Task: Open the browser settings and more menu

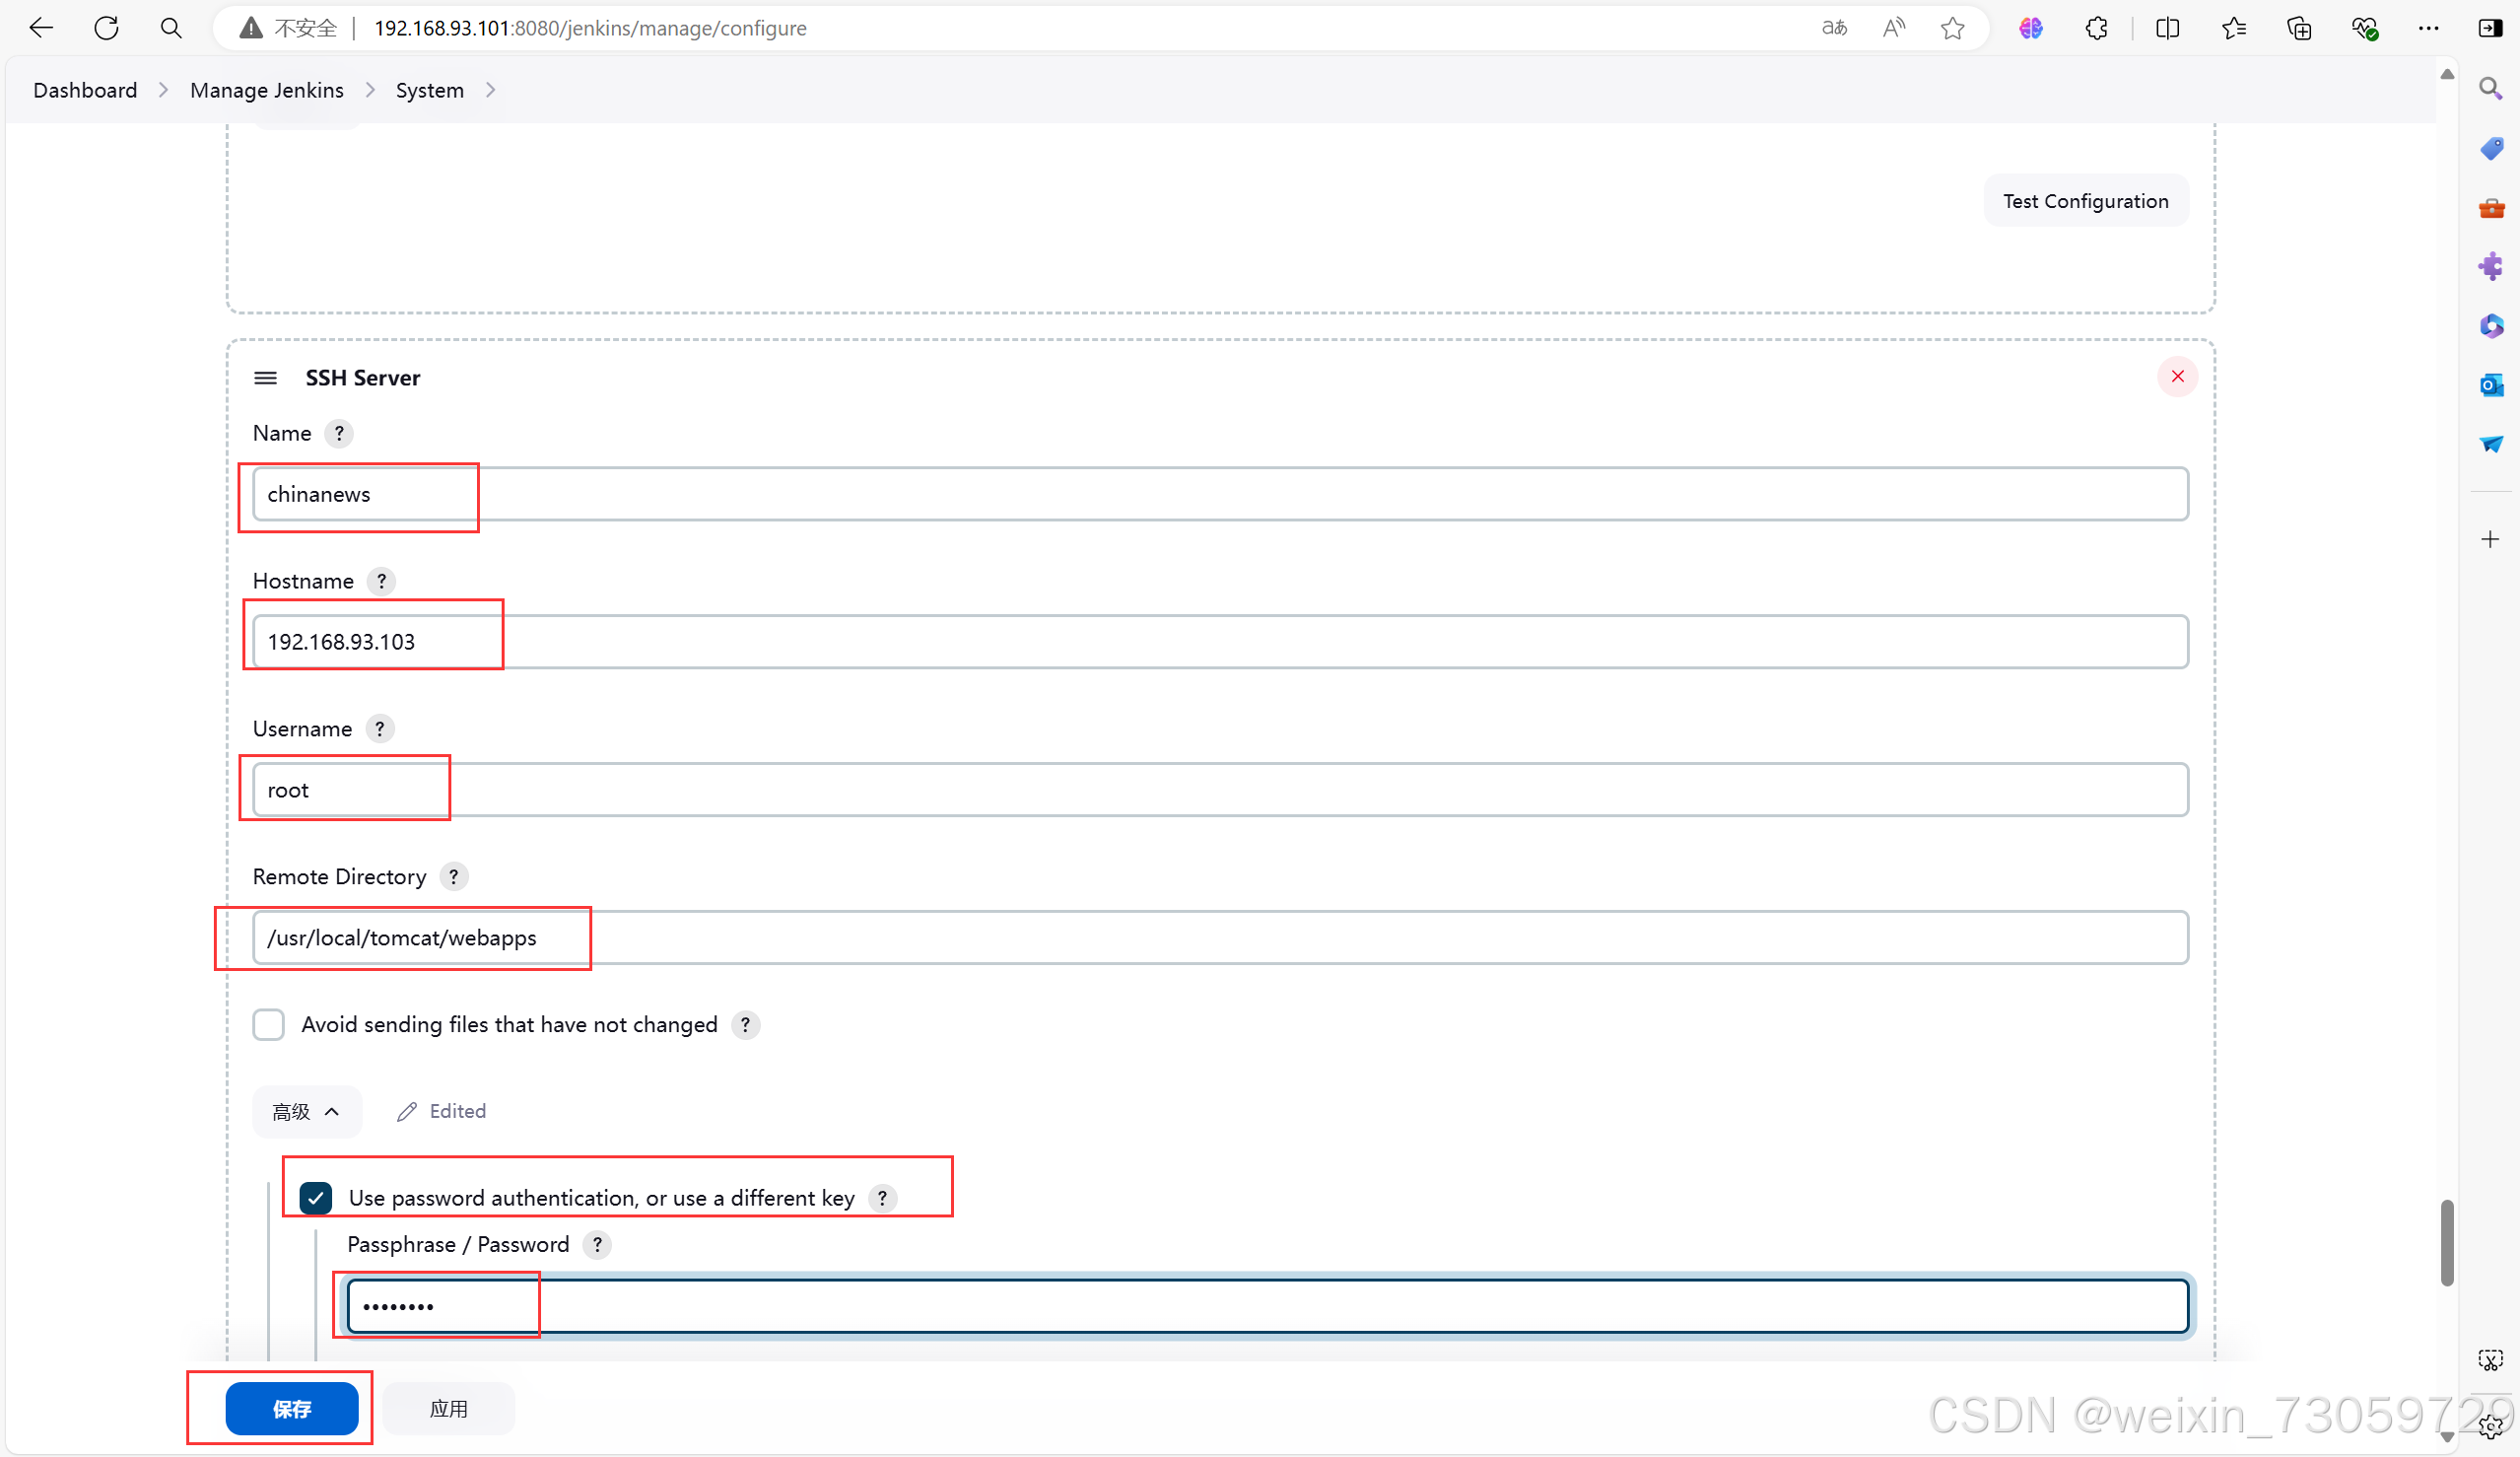Action: click(2428, 28)
